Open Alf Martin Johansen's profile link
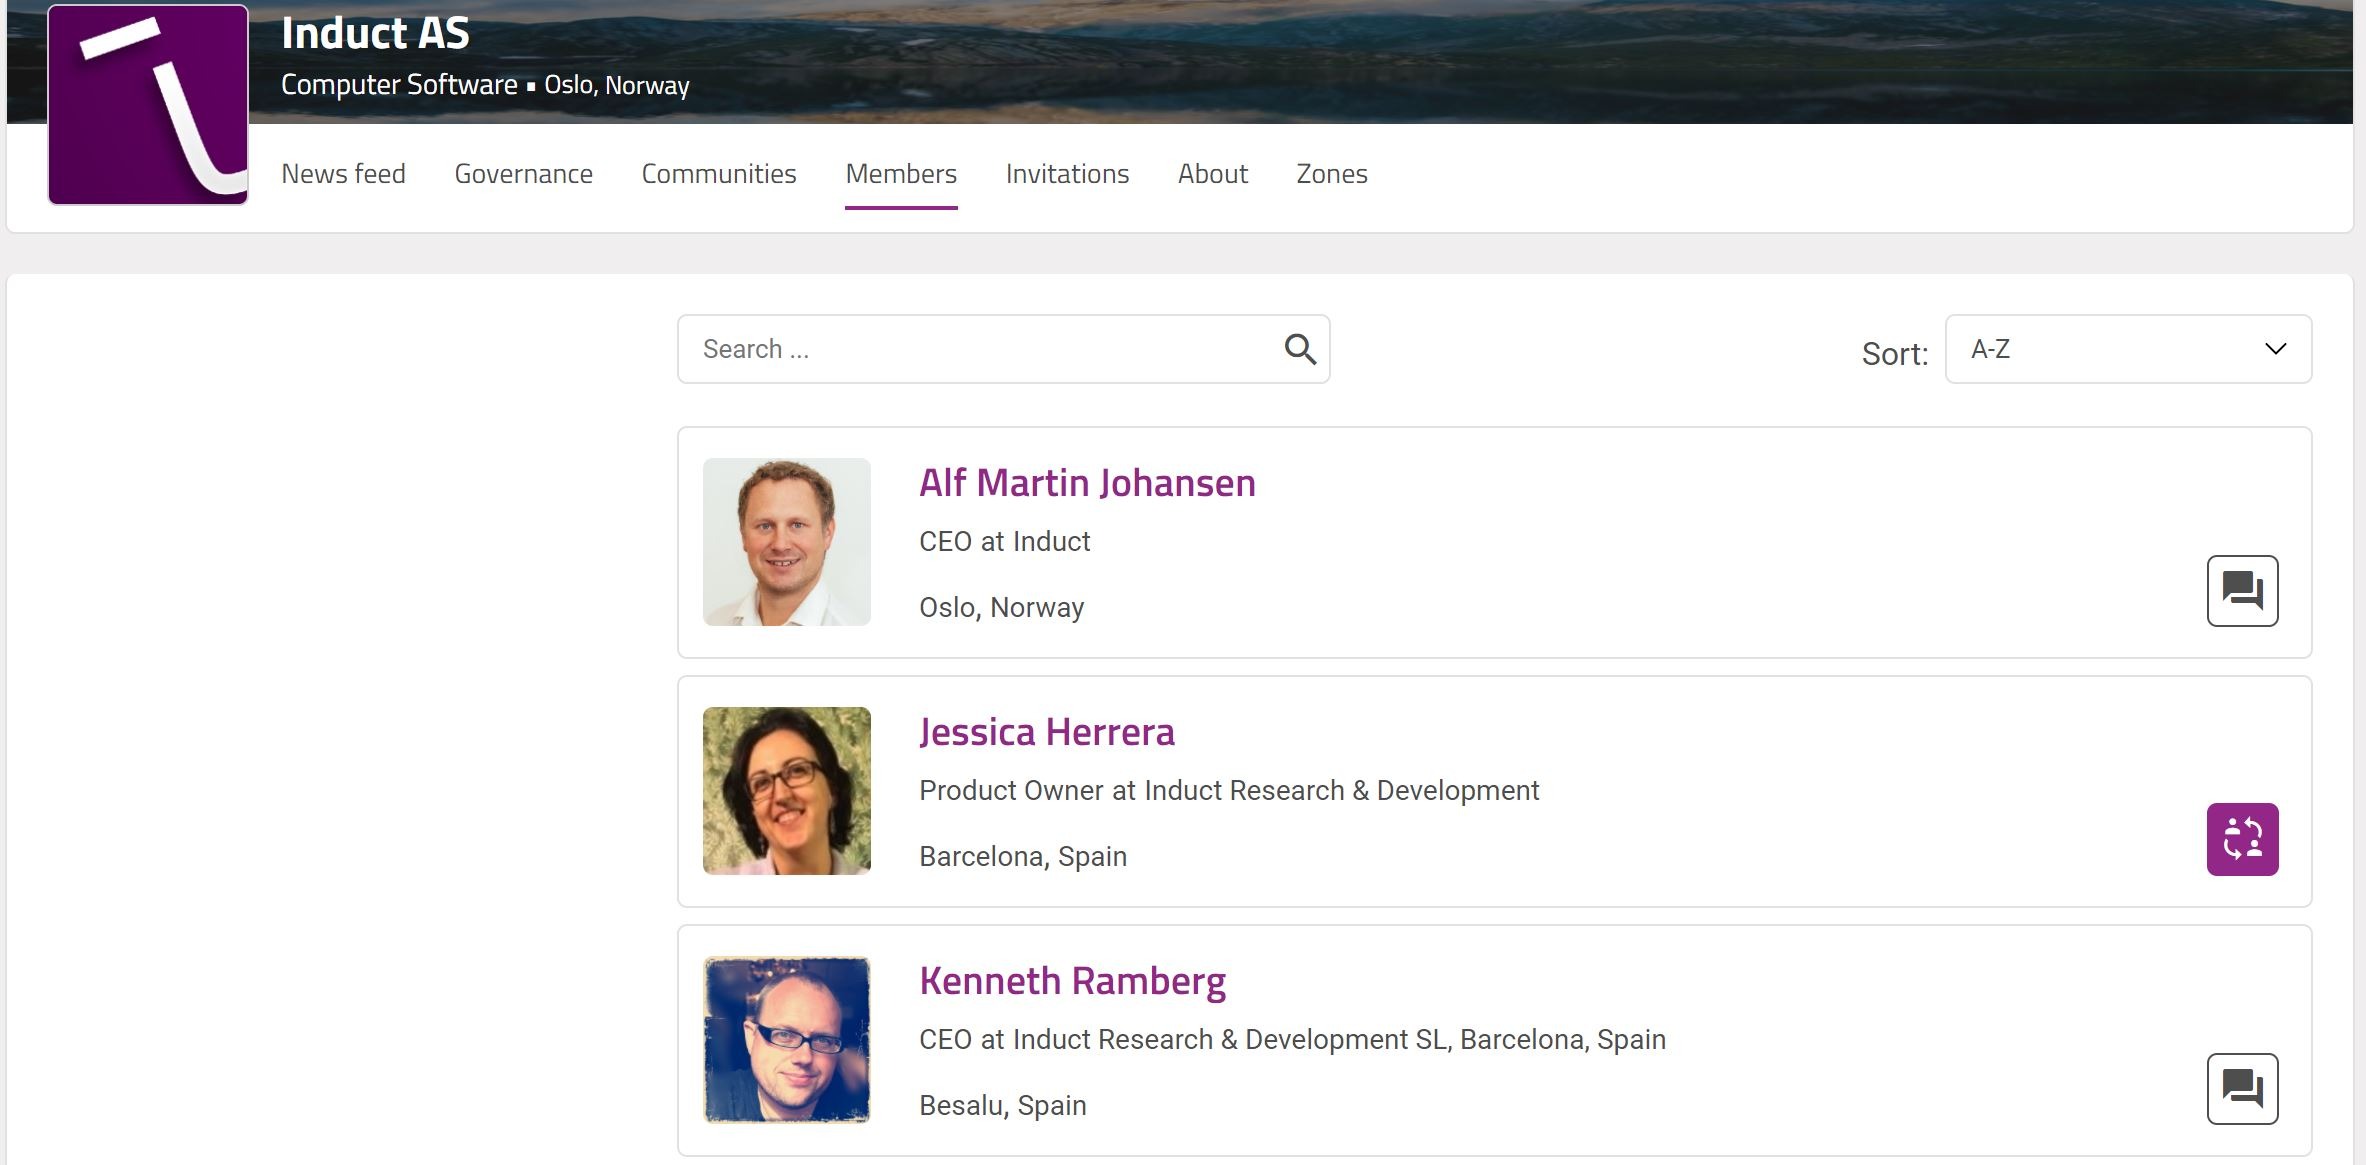2366x1165 pixels. (x=1087, y=483)
